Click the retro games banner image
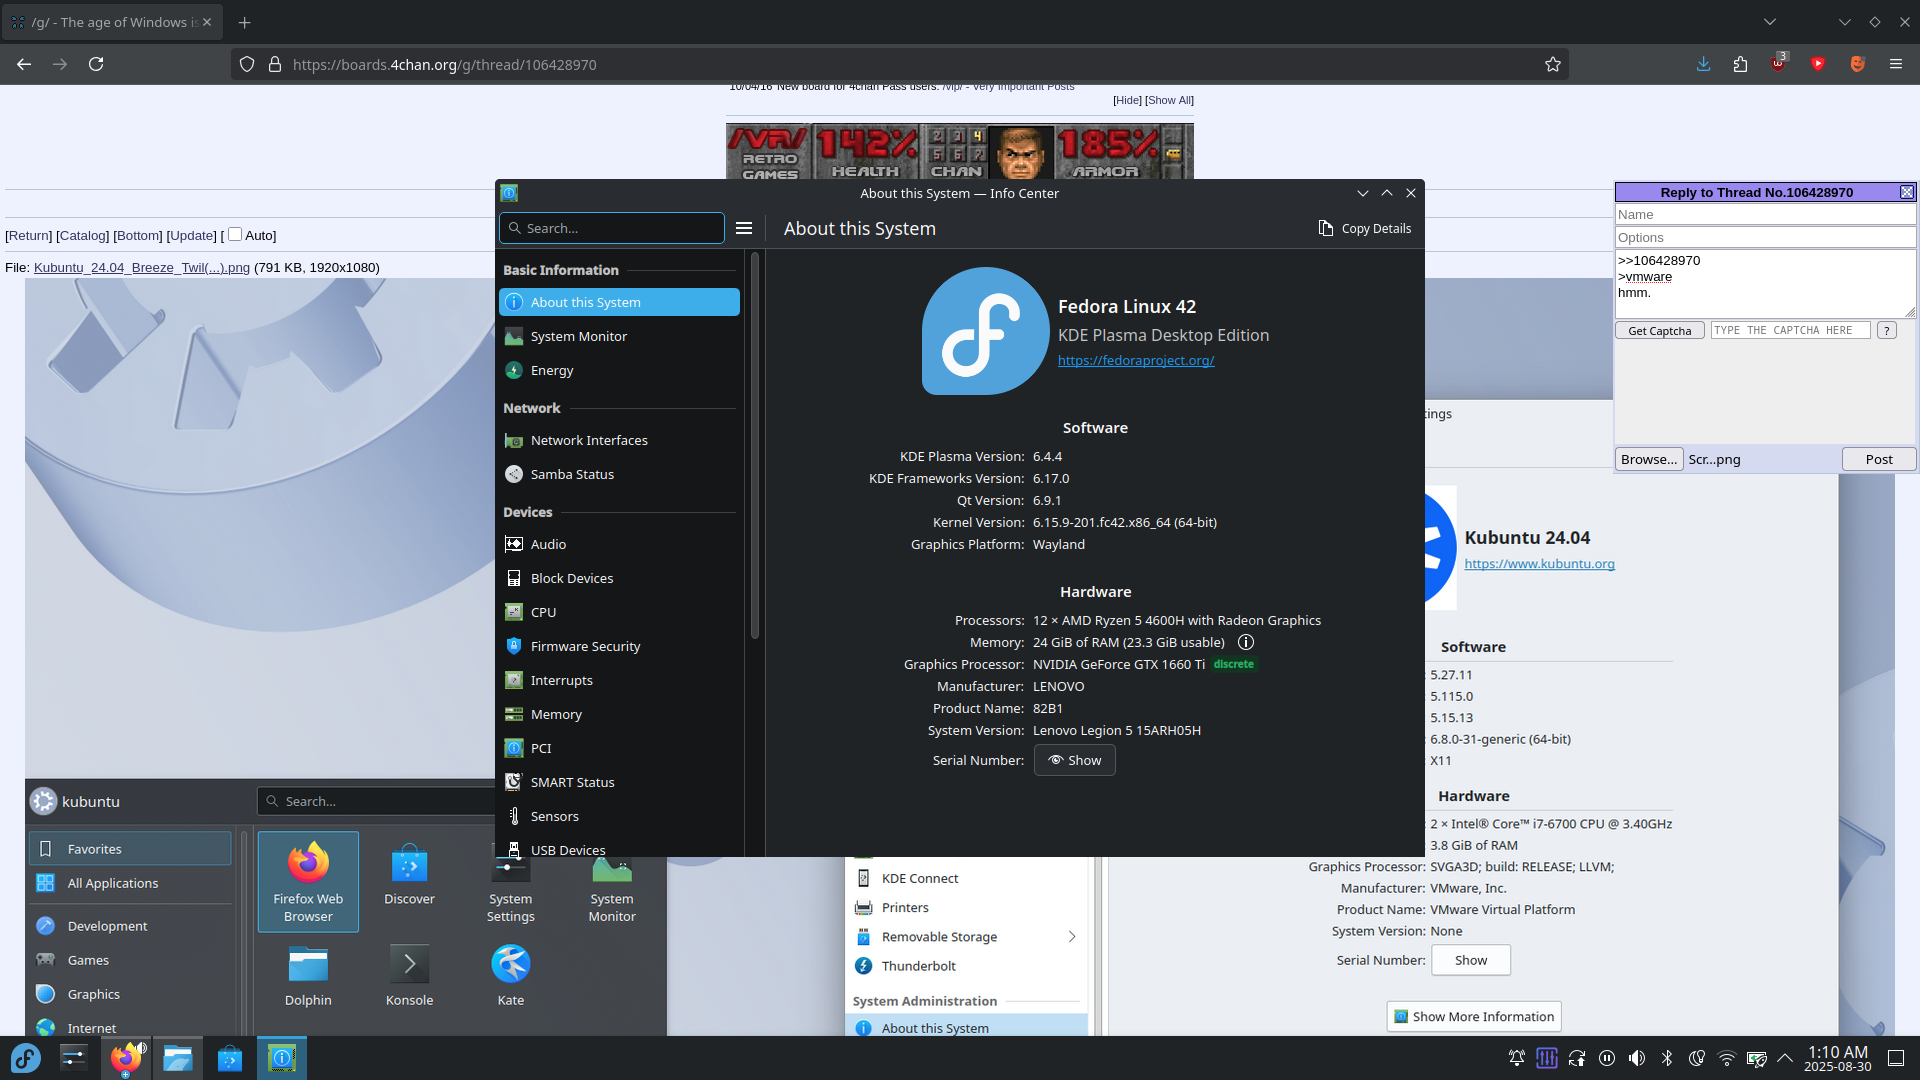This screenshot has height=1080, width=1920. click(x=960, y=152)
